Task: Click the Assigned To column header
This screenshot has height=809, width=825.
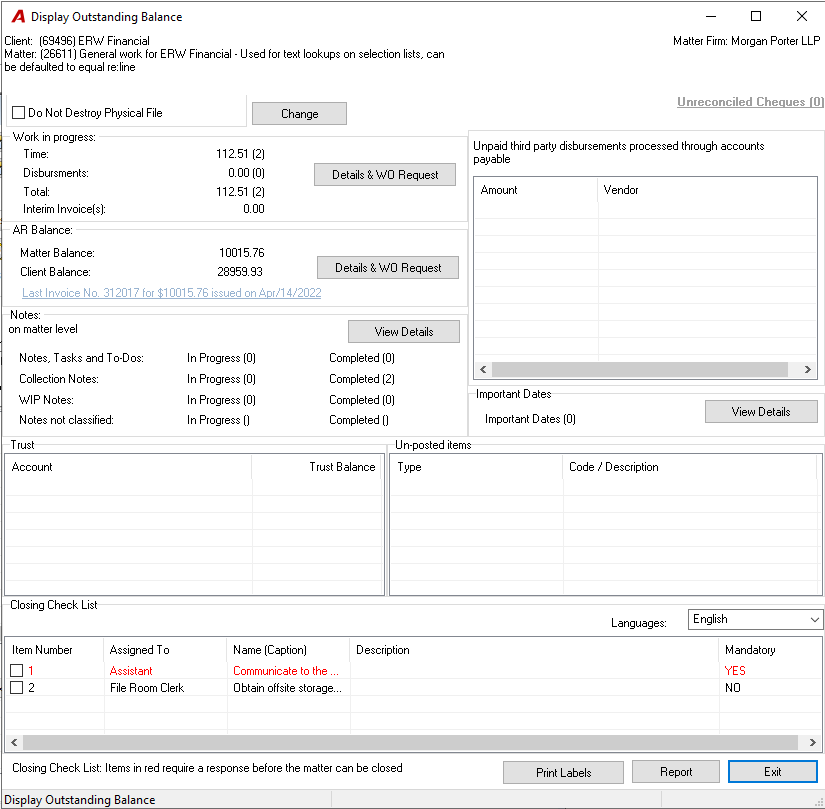Action: (165, 650)
